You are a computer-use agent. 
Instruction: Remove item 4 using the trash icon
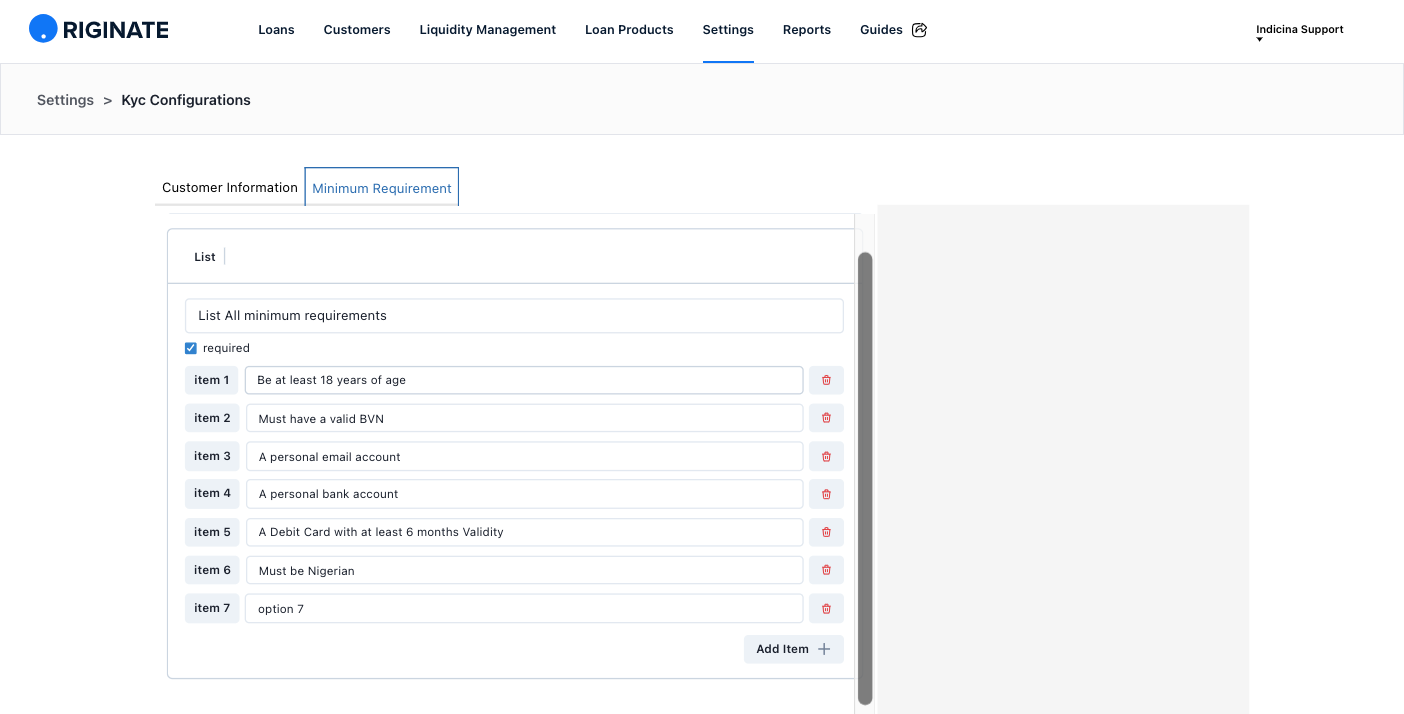(x=826, y=494)
